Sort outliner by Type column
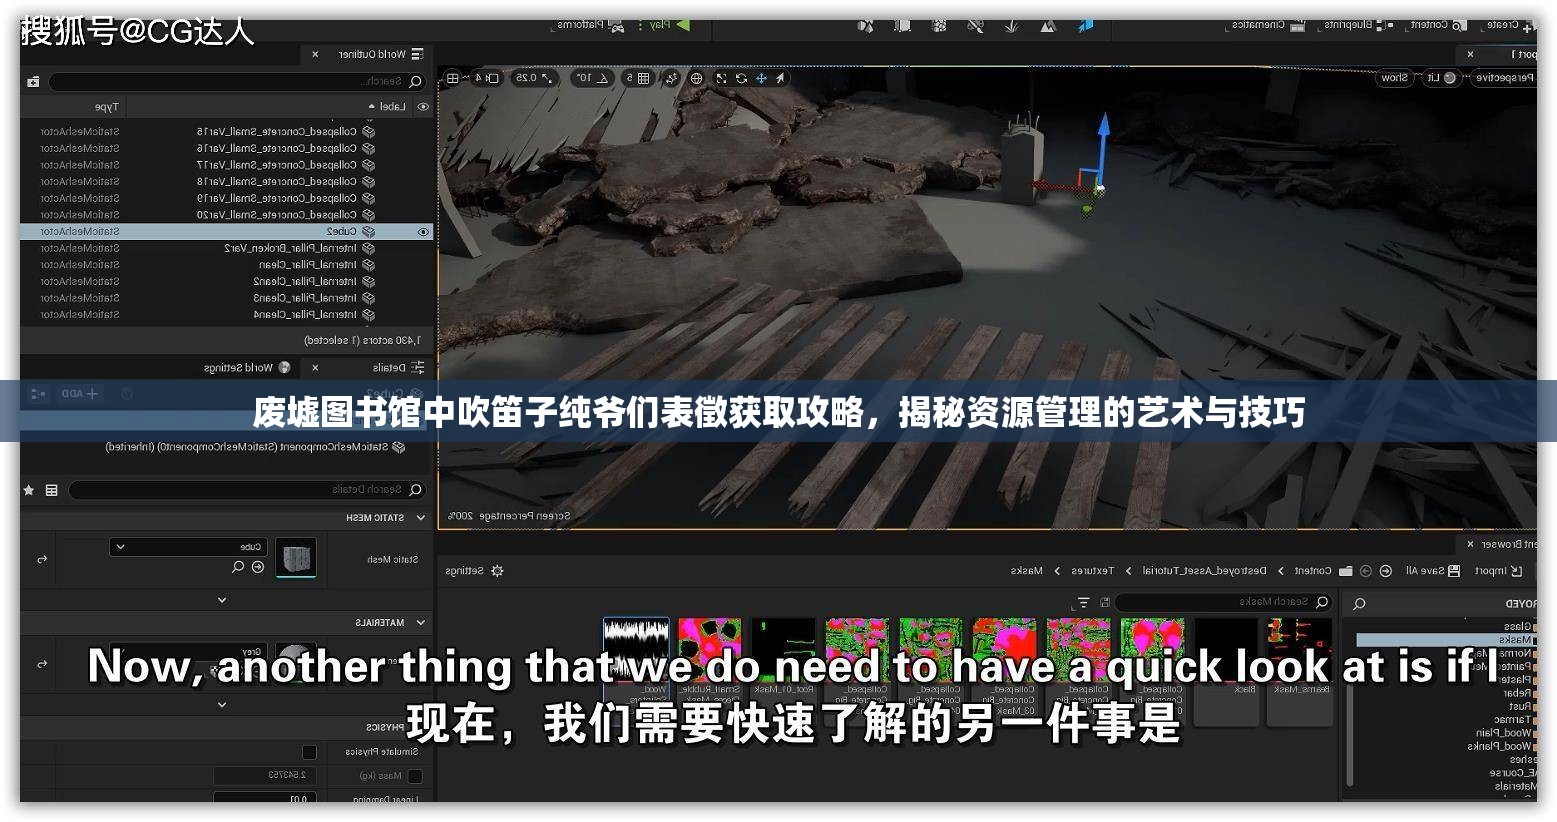1557x822 pixels. point(106,106)
